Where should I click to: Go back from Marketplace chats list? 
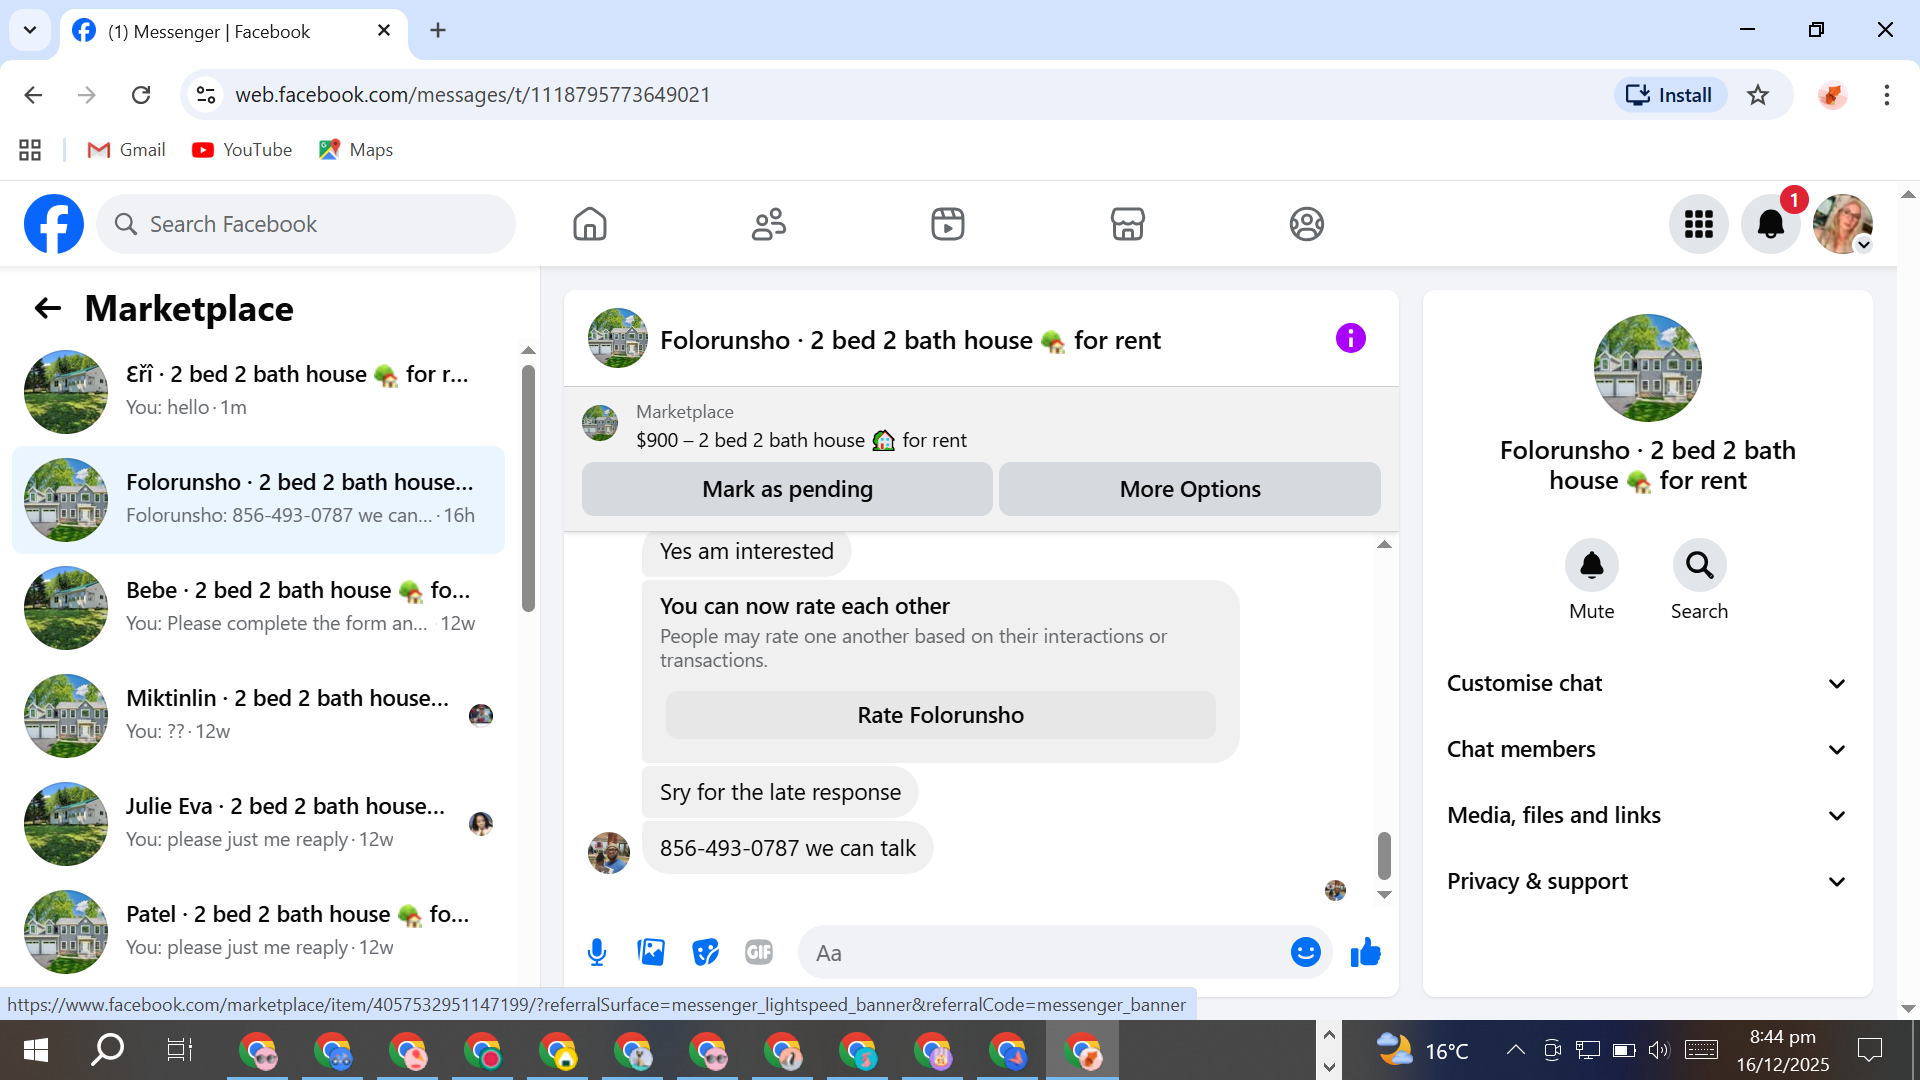pos(48,309)
